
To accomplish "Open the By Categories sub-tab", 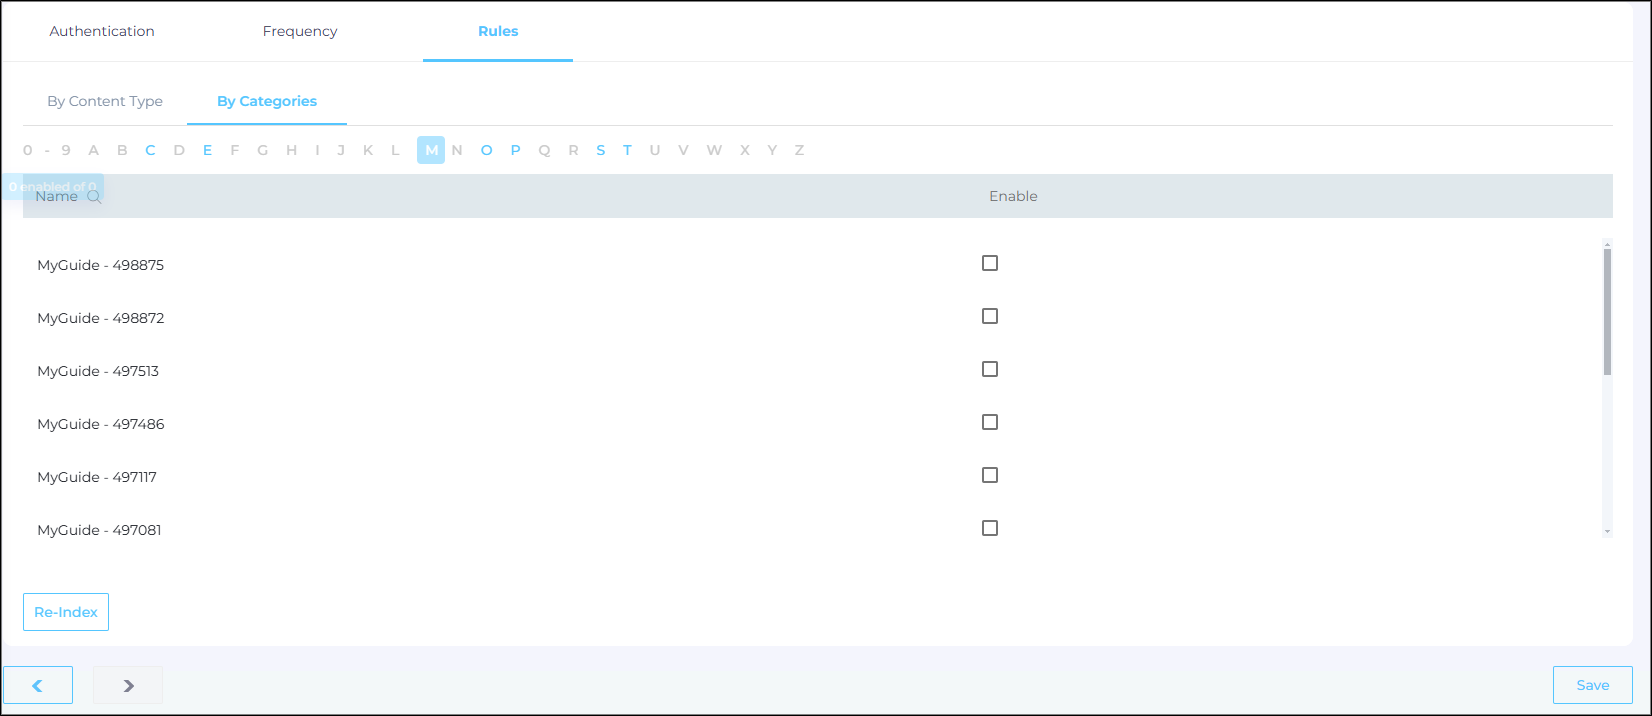I will (267, 101).
